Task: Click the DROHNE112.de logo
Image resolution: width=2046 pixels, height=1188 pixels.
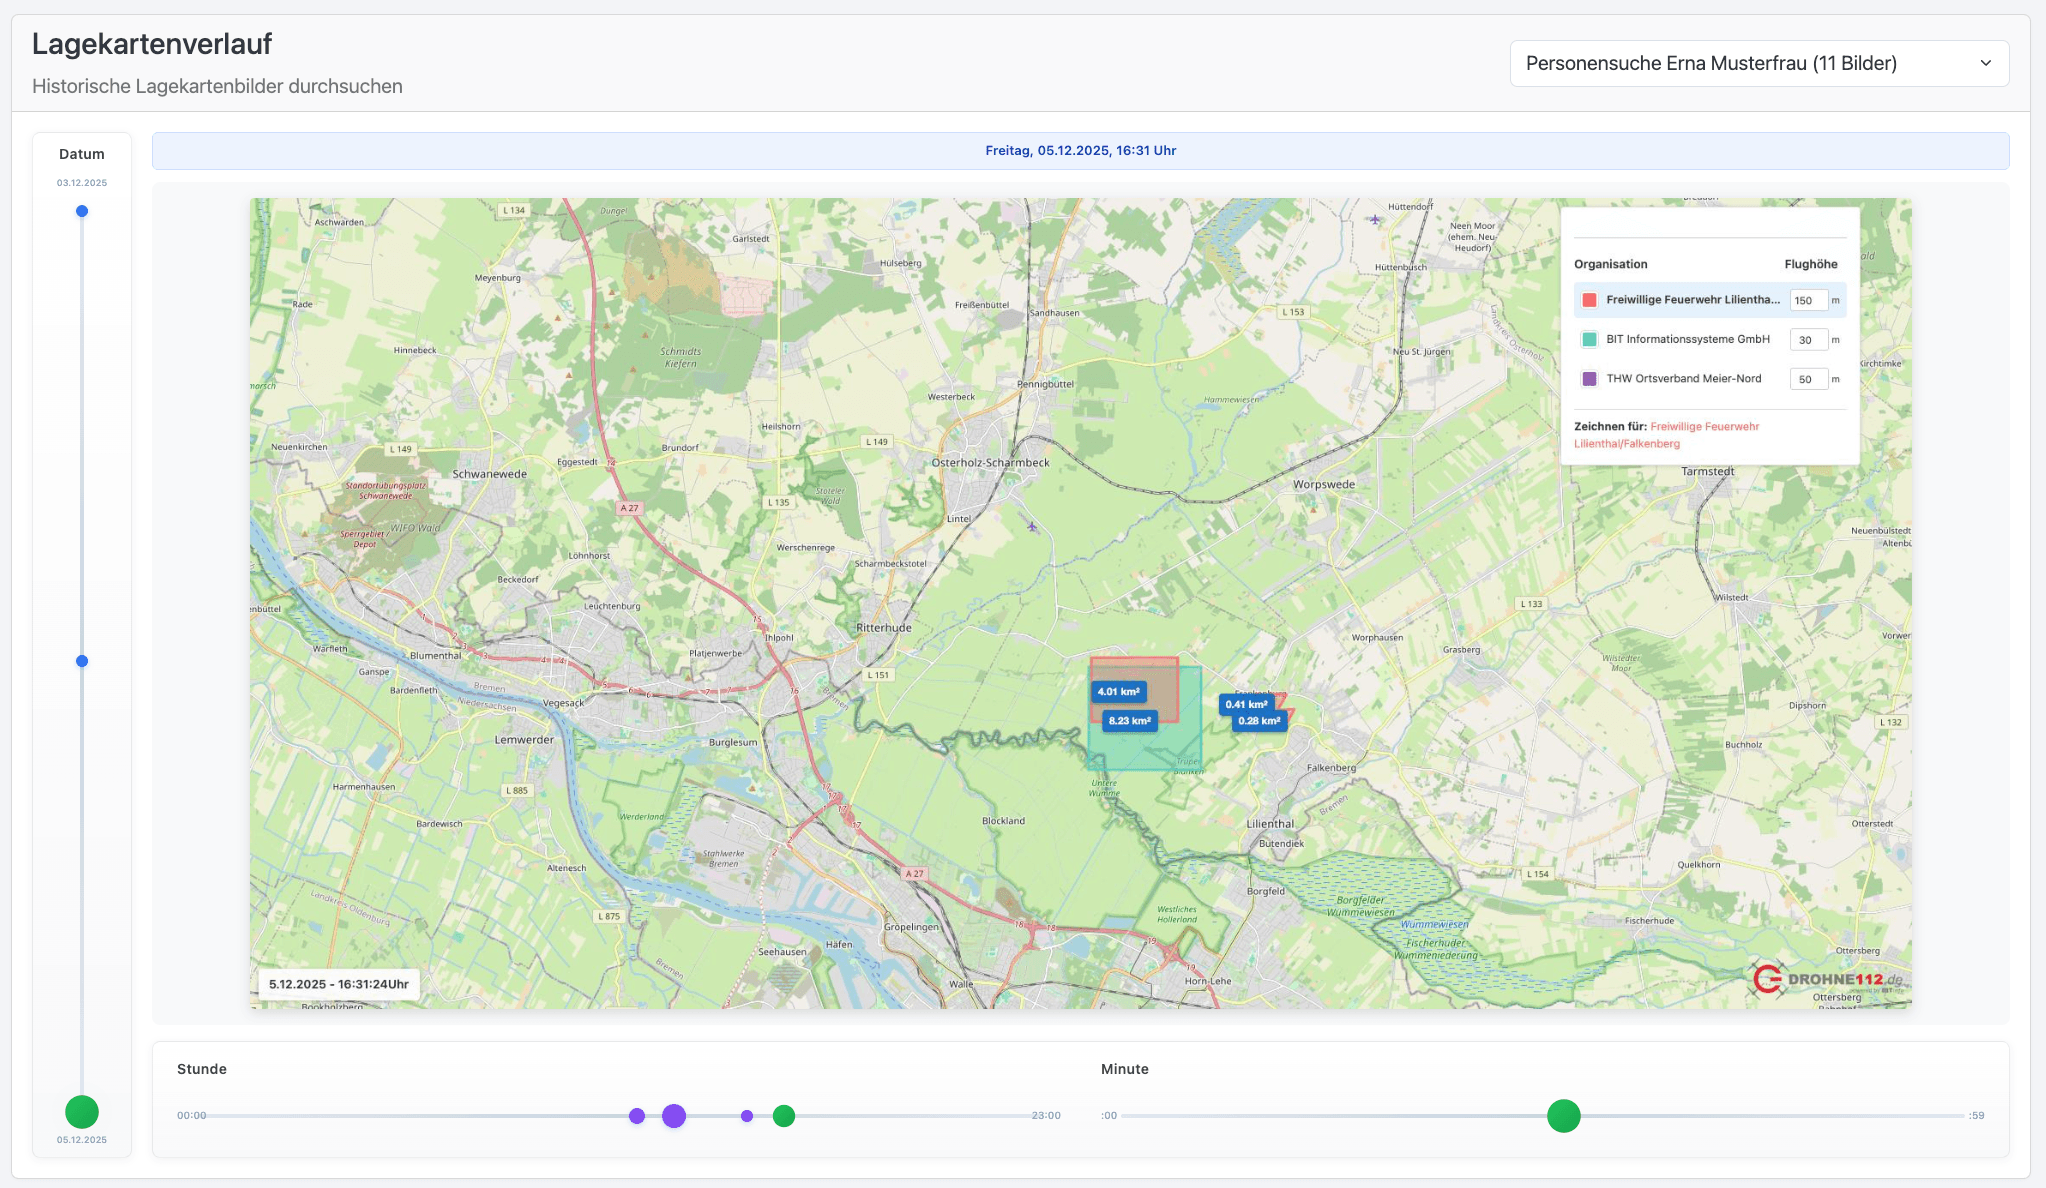Action: [1829, 979]
